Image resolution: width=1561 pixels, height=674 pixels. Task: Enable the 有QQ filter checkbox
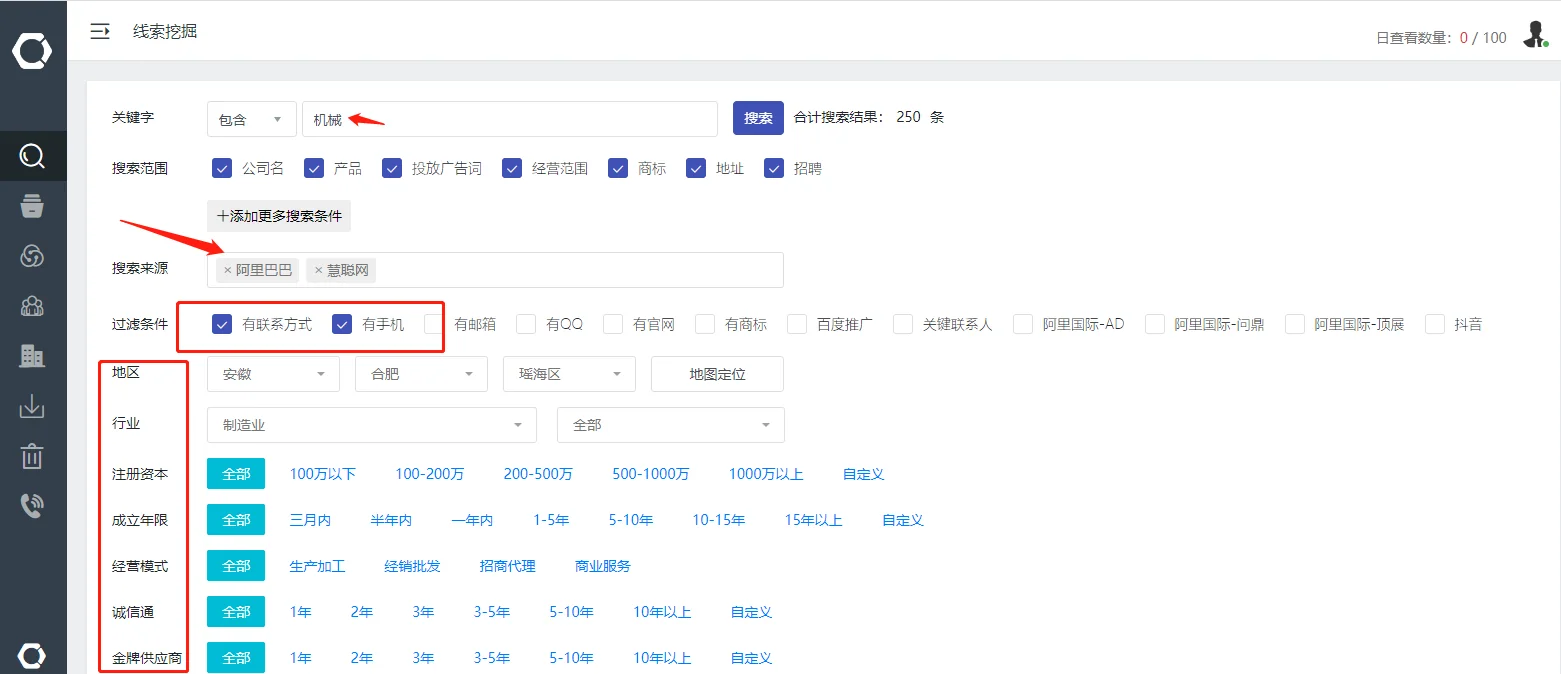526,324
